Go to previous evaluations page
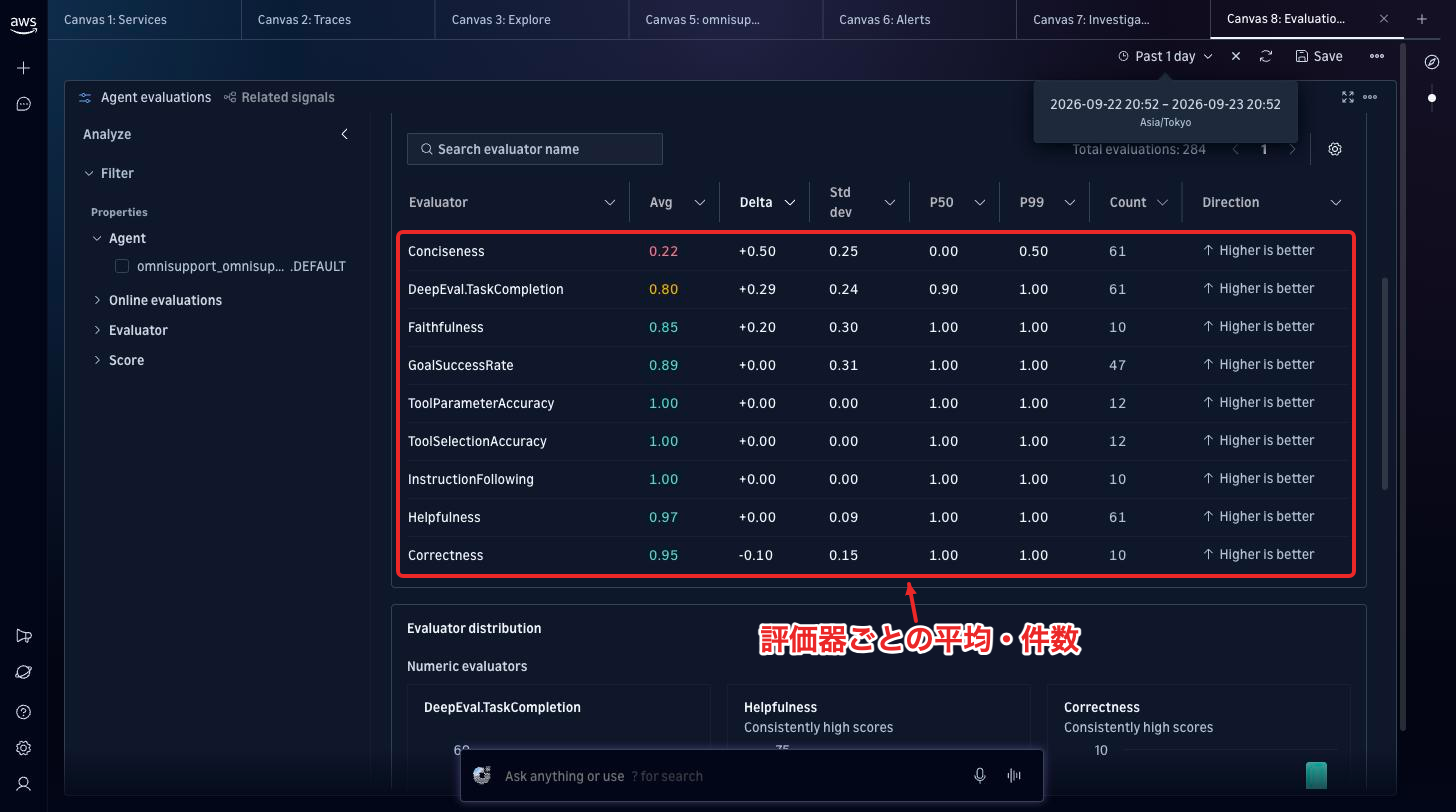The height and width of the screenshot is (812, 1456). pos(1236,150)
